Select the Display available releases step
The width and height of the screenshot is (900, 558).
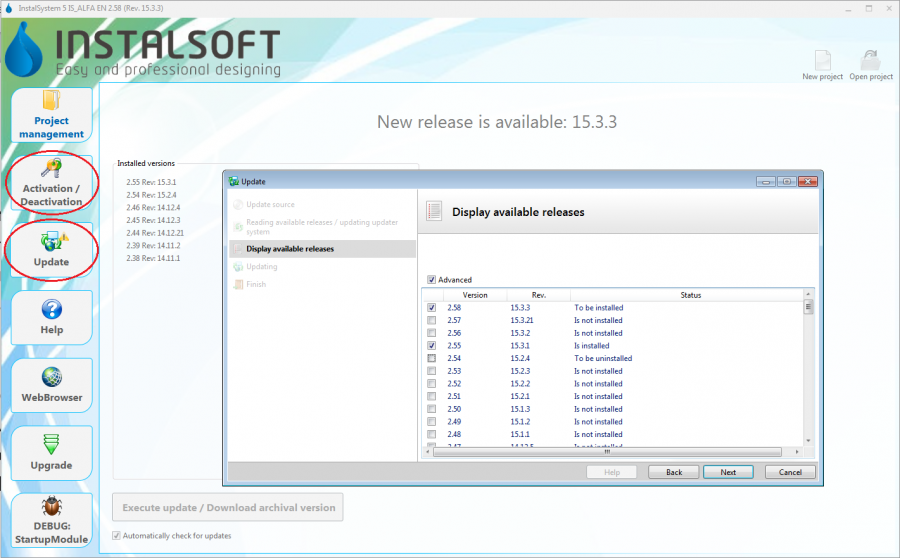tap(290, 249)
